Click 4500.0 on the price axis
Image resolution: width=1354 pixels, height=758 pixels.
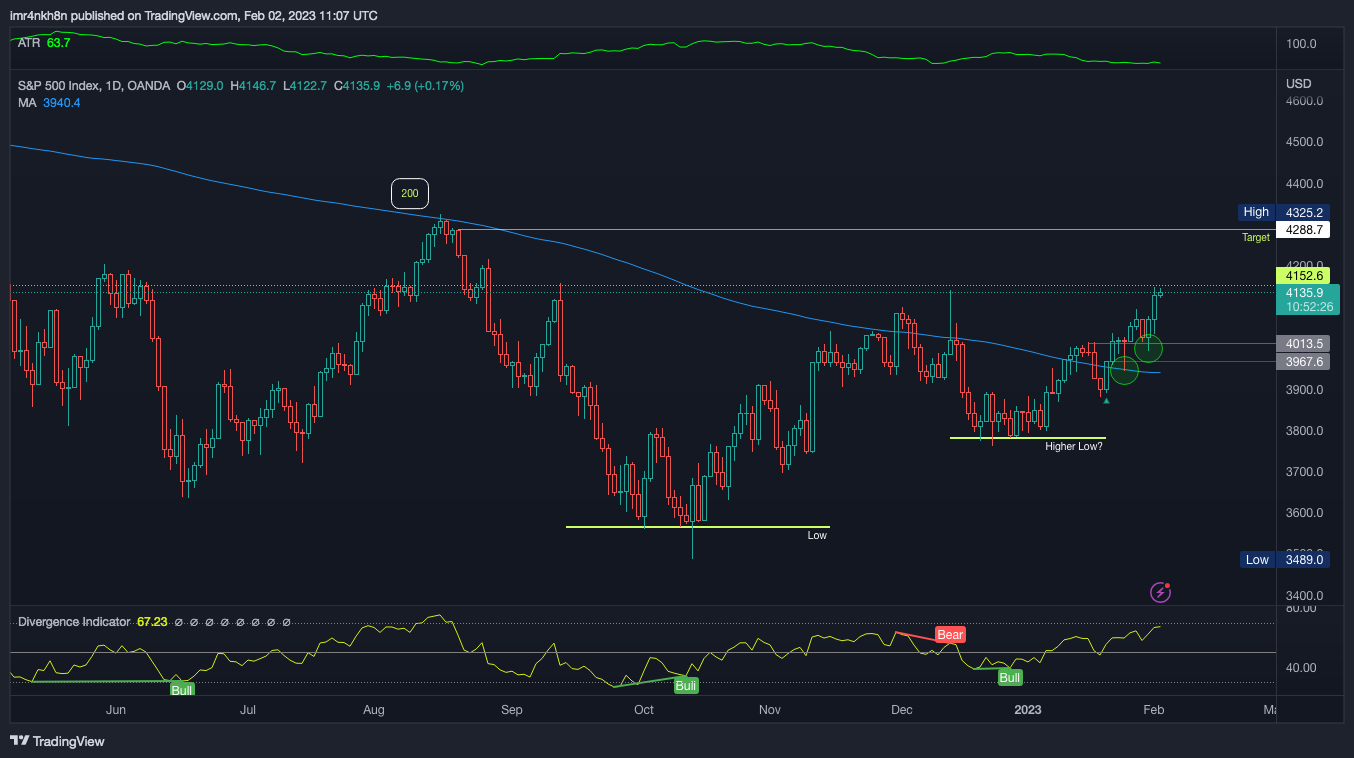pyautogui.click(x=1304, y=142)
